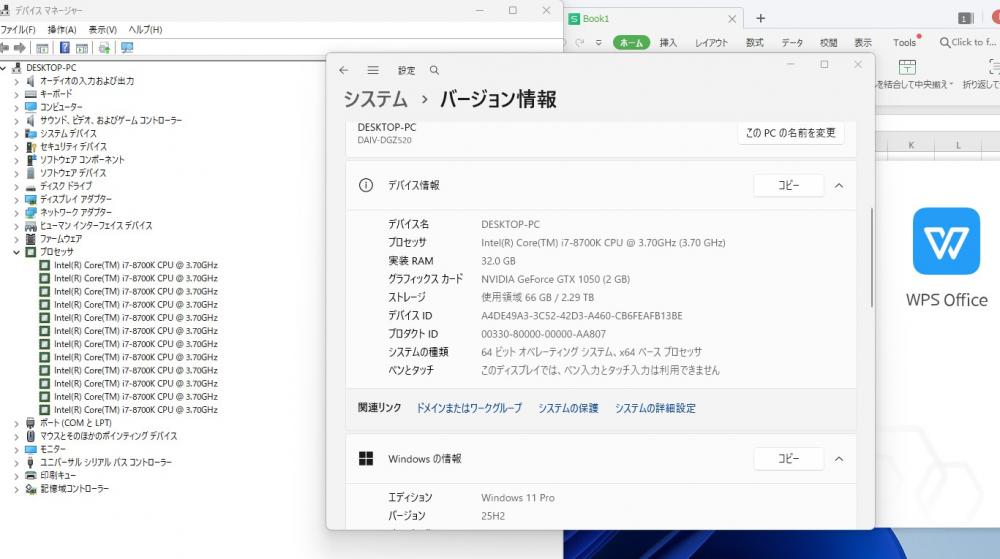Screen dimensions: 1000x559
Task: Close the Book1 tab
Action: pyautogui.click(x=732, y=19)
